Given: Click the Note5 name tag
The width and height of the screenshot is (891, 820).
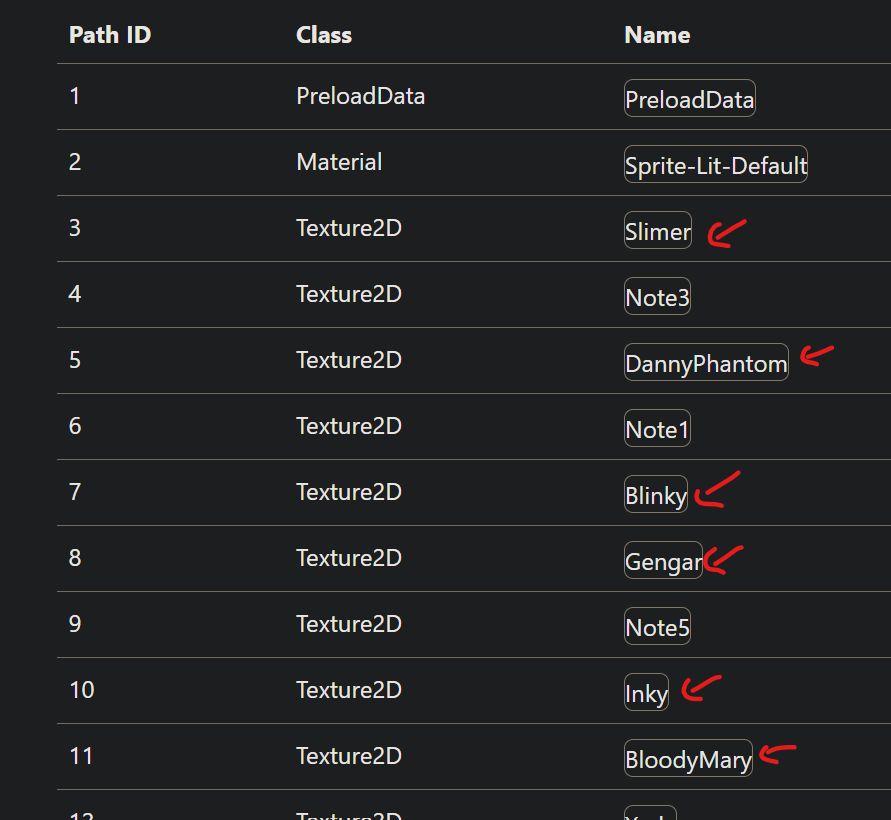Looking at the screenshot, I should (657, 627).
